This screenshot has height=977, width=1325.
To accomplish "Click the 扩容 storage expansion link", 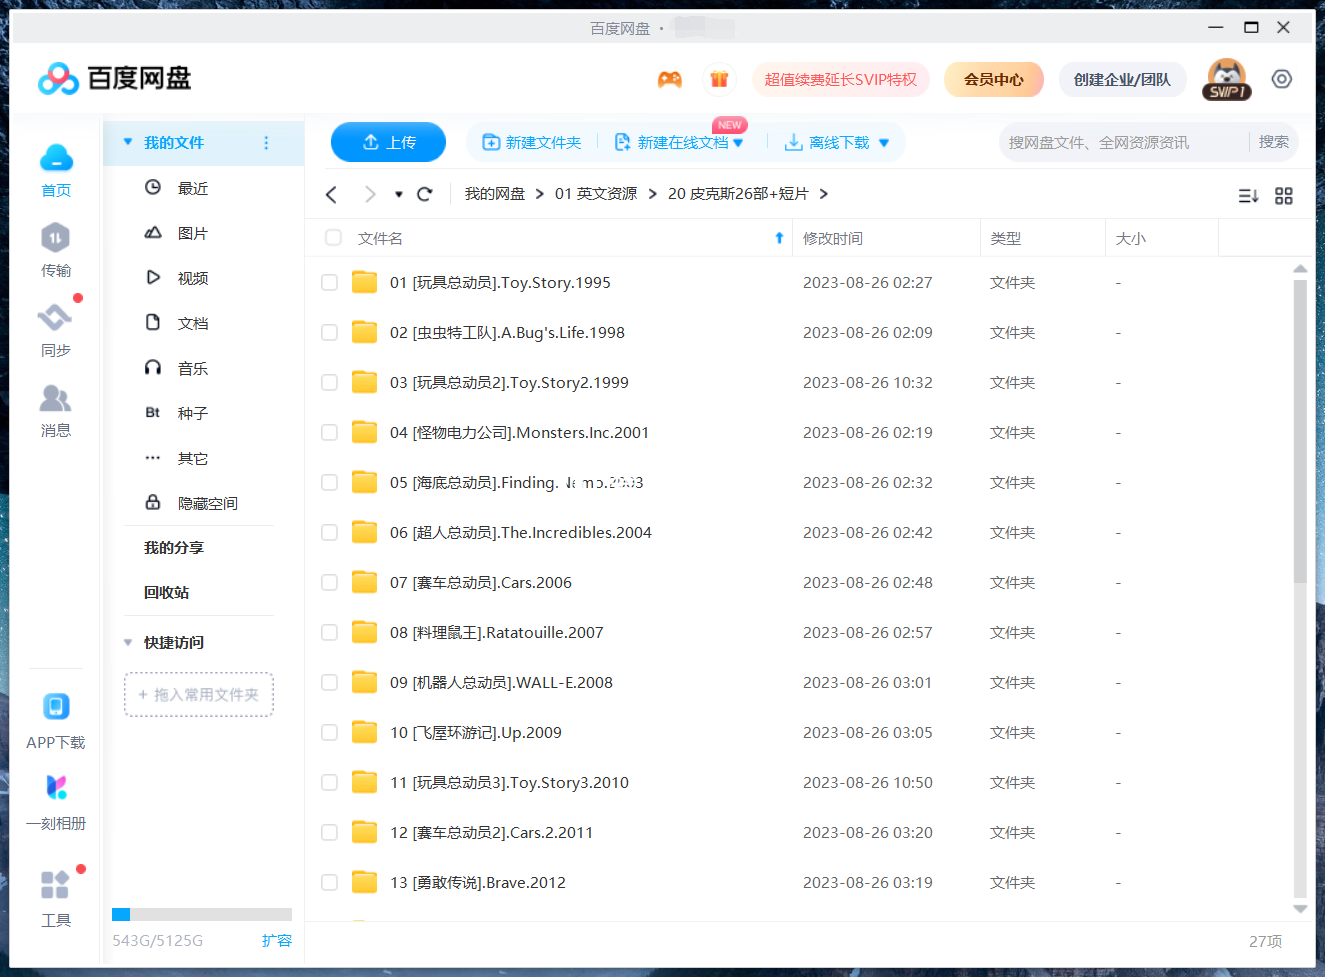I will [277, 940].
